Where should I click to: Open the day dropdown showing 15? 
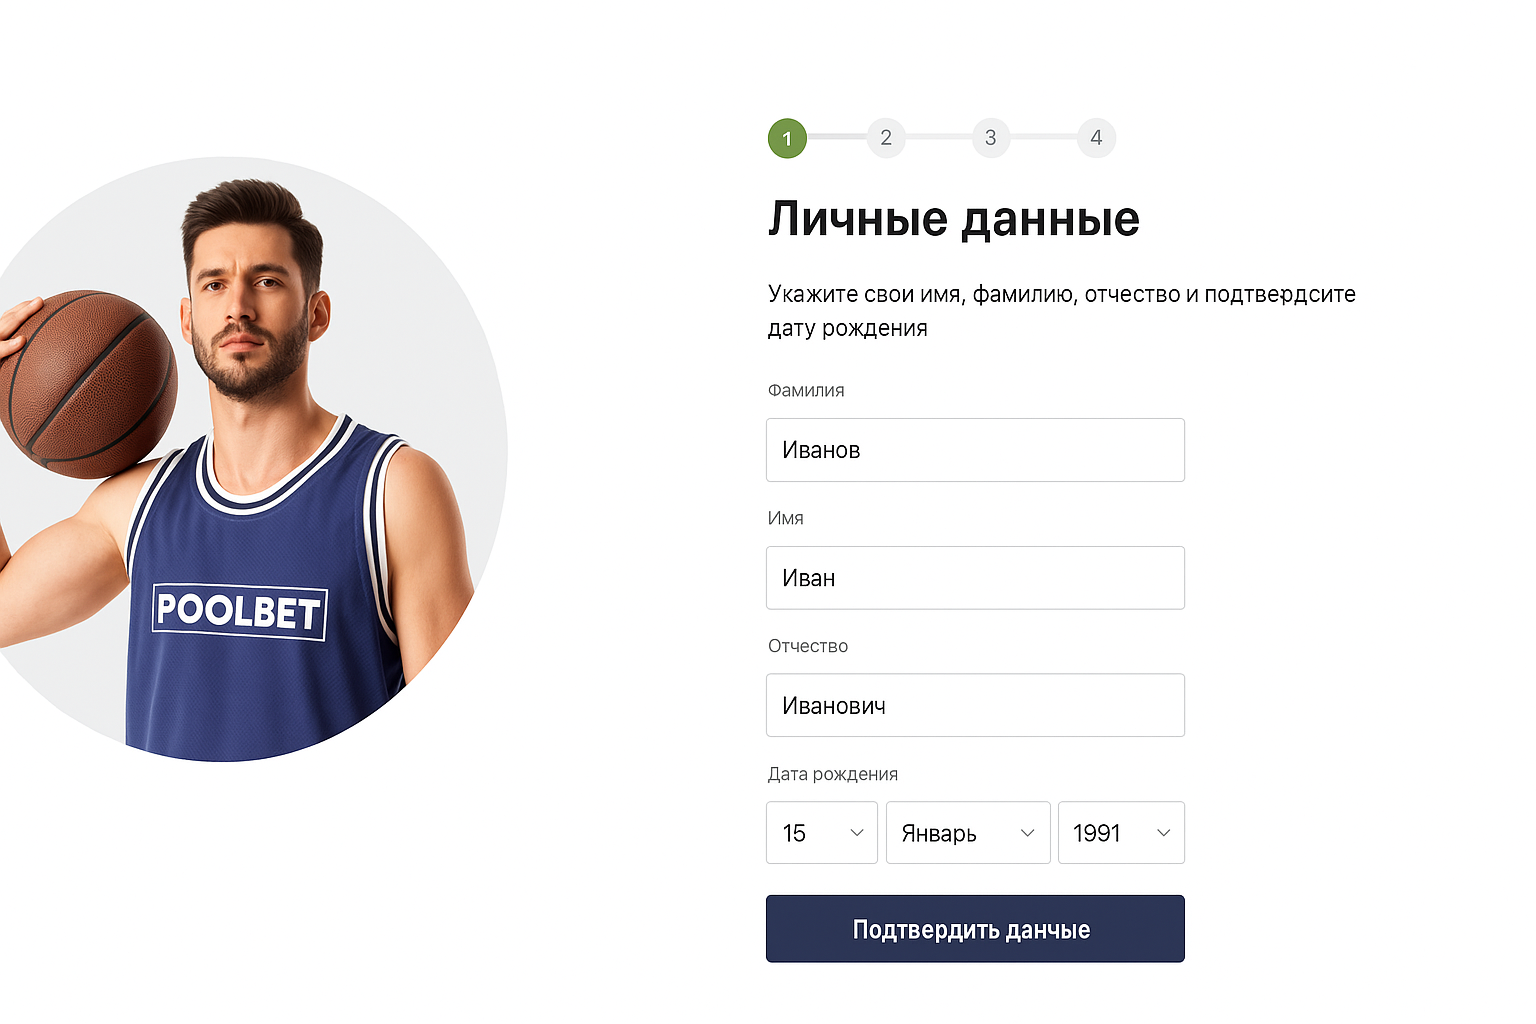[822, 833]
